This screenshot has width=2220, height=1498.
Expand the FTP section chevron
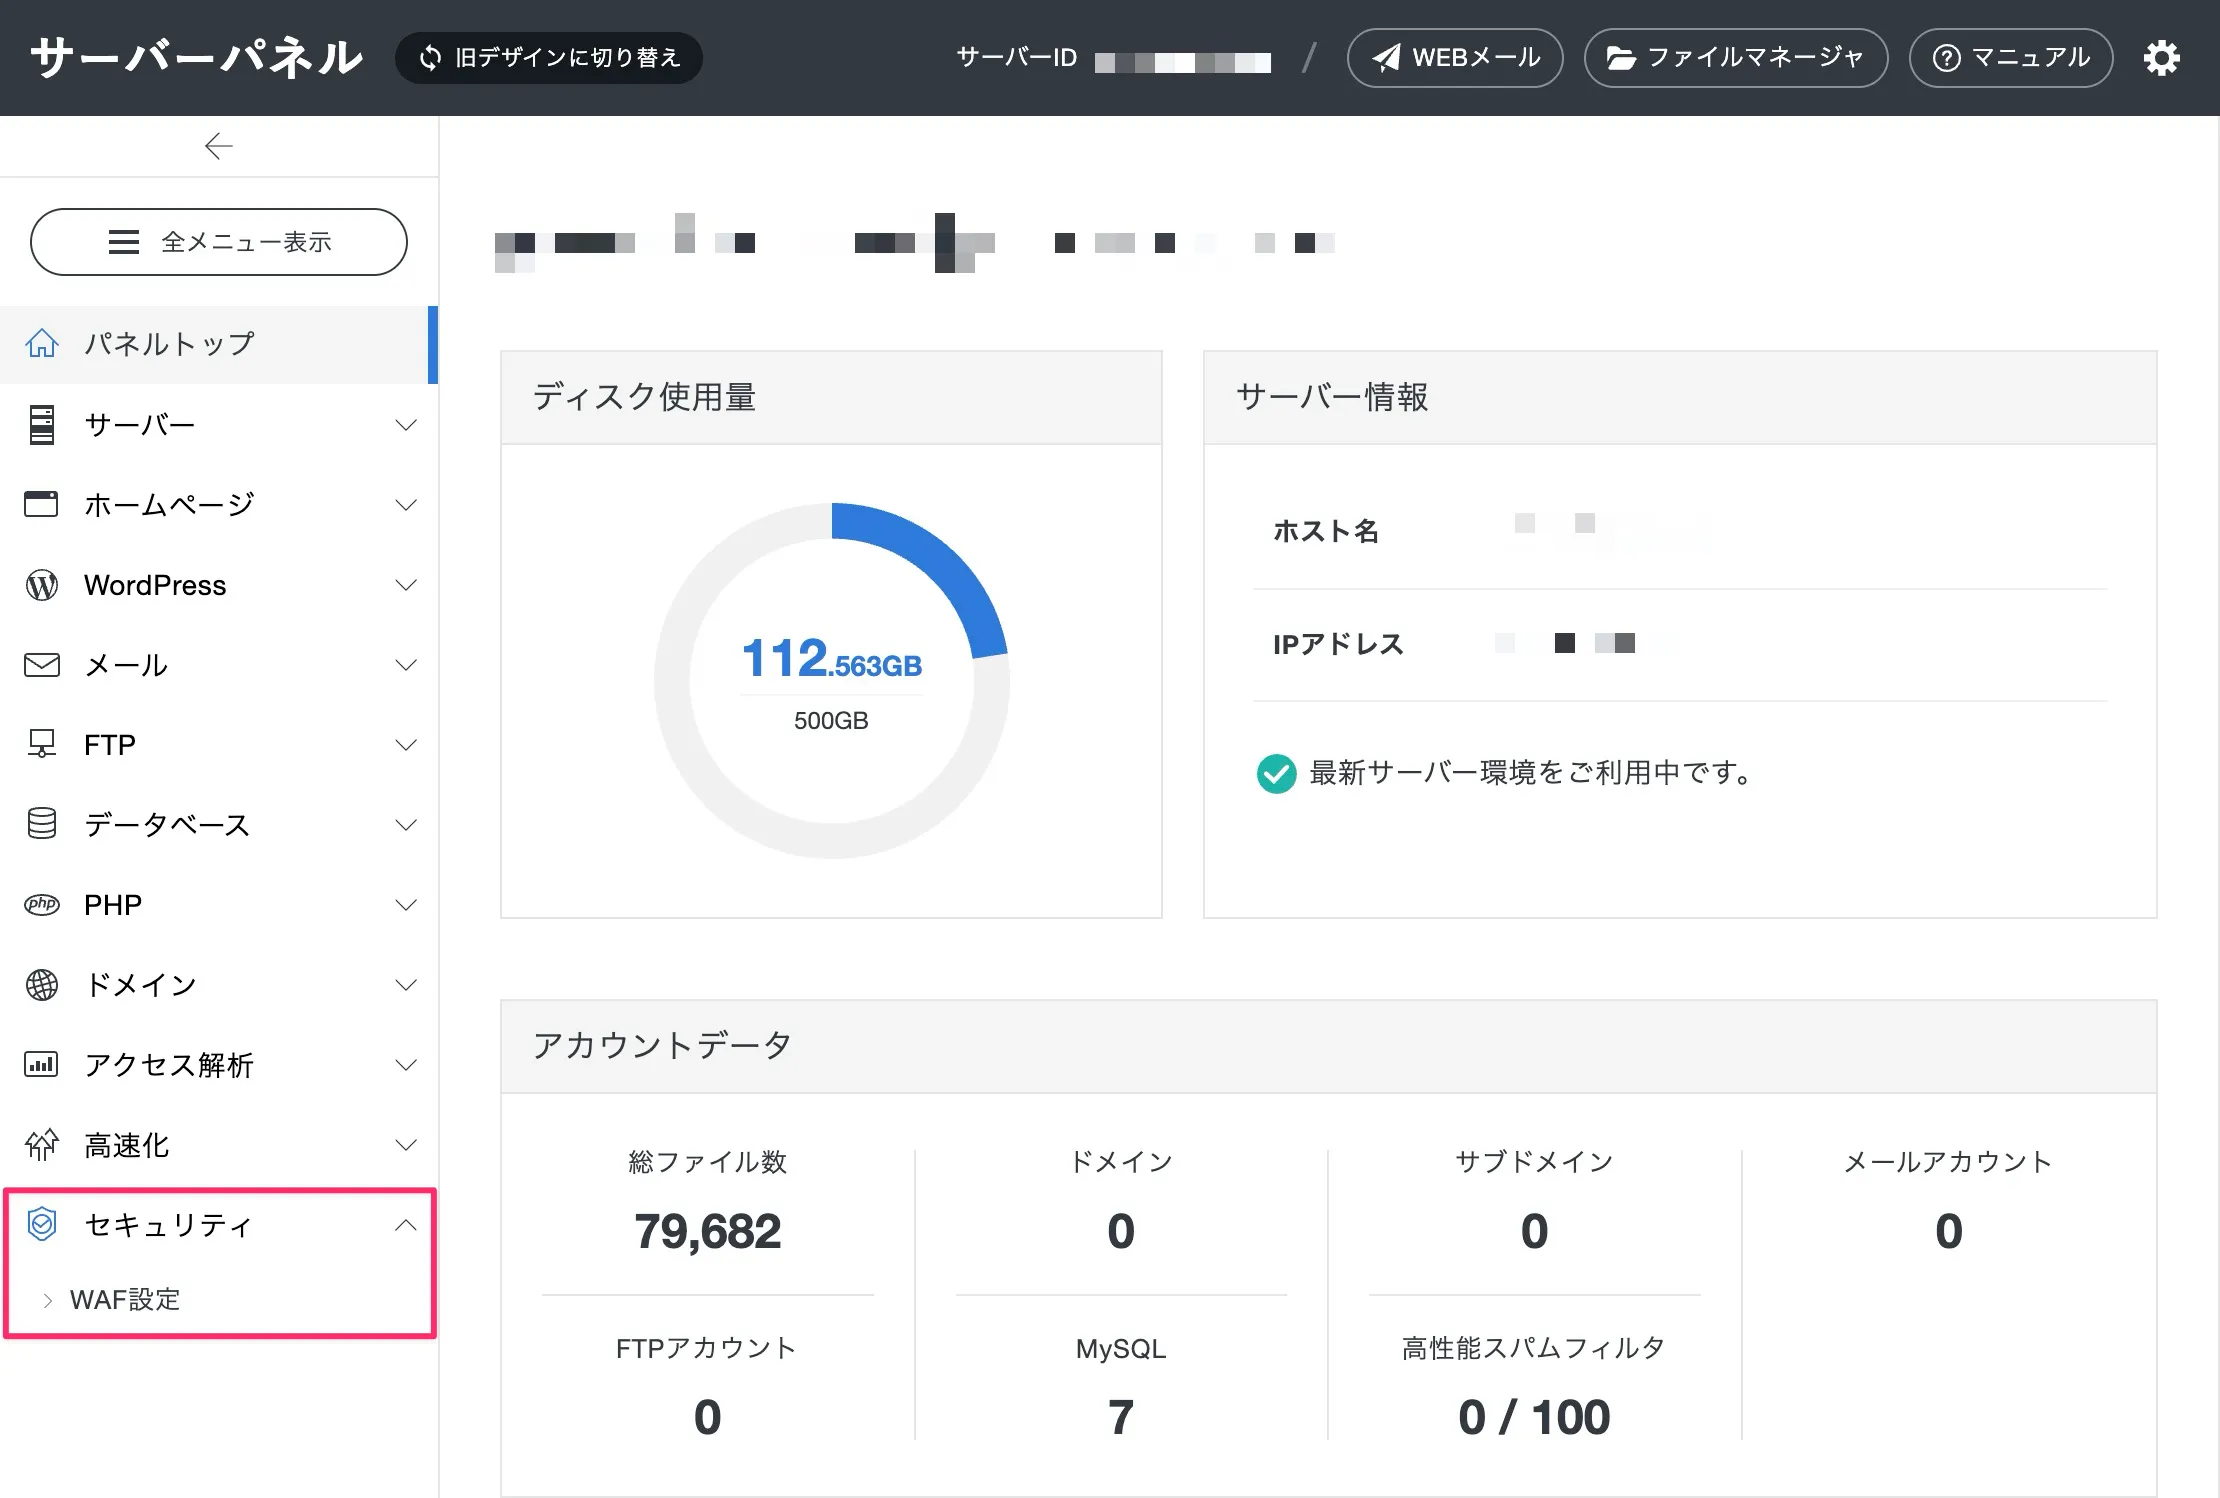tap(406, 745)
